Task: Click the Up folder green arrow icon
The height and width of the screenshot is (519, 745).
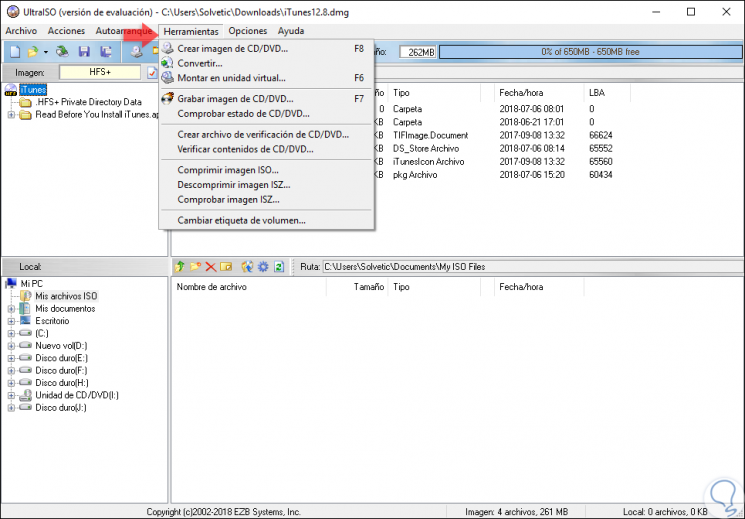Action: tap(180, 267)
